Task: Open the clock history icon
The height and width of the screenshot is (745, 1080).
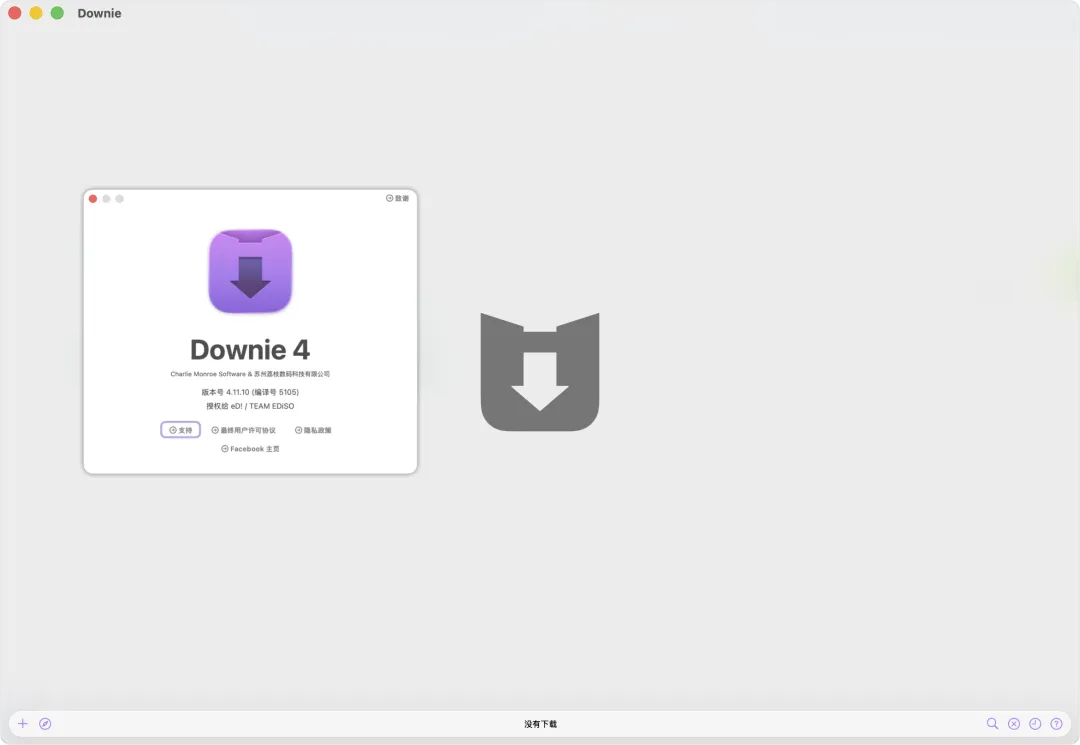Action: [x=1035, y=724]
